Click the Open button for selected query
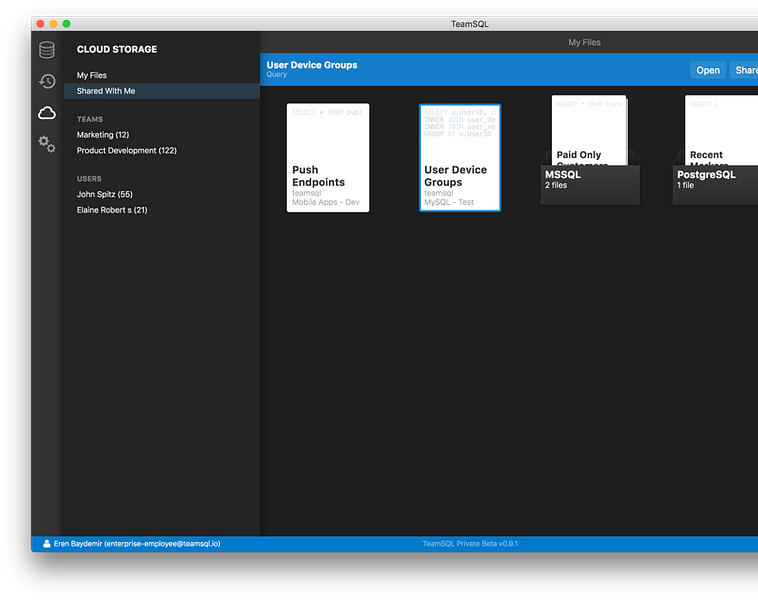The height and width of the screenshot is (600, 758). (708, 70)
